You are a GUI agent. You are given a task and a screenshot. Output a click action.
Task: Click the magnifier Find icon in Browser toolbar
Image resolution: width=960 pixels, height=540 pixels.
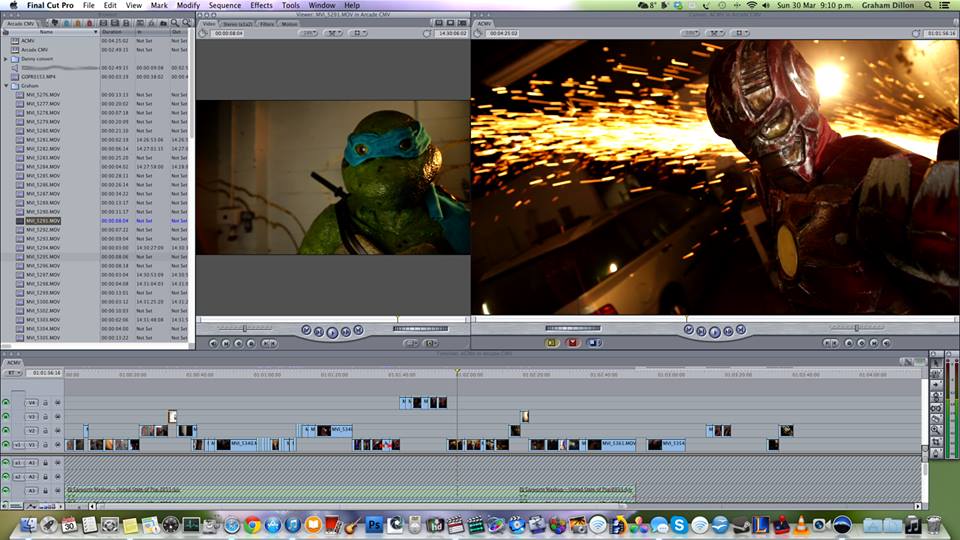[x=175, y=23]
